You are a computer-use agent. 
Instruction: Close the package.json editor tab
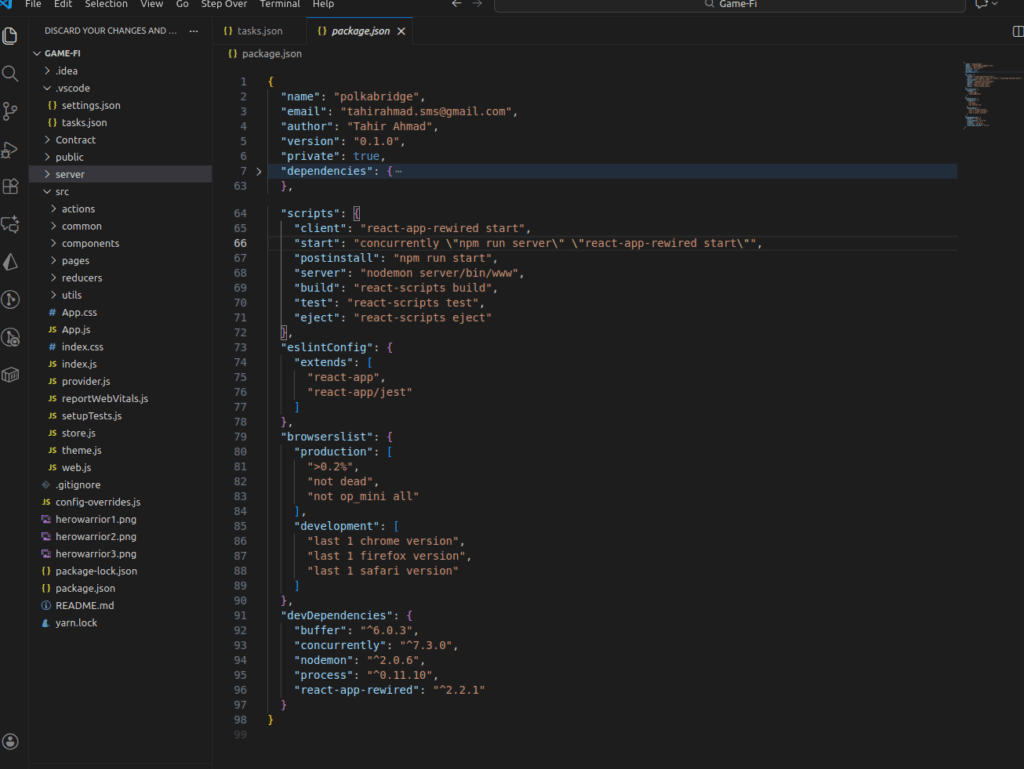pyautogui.click(x=402, y=31)
